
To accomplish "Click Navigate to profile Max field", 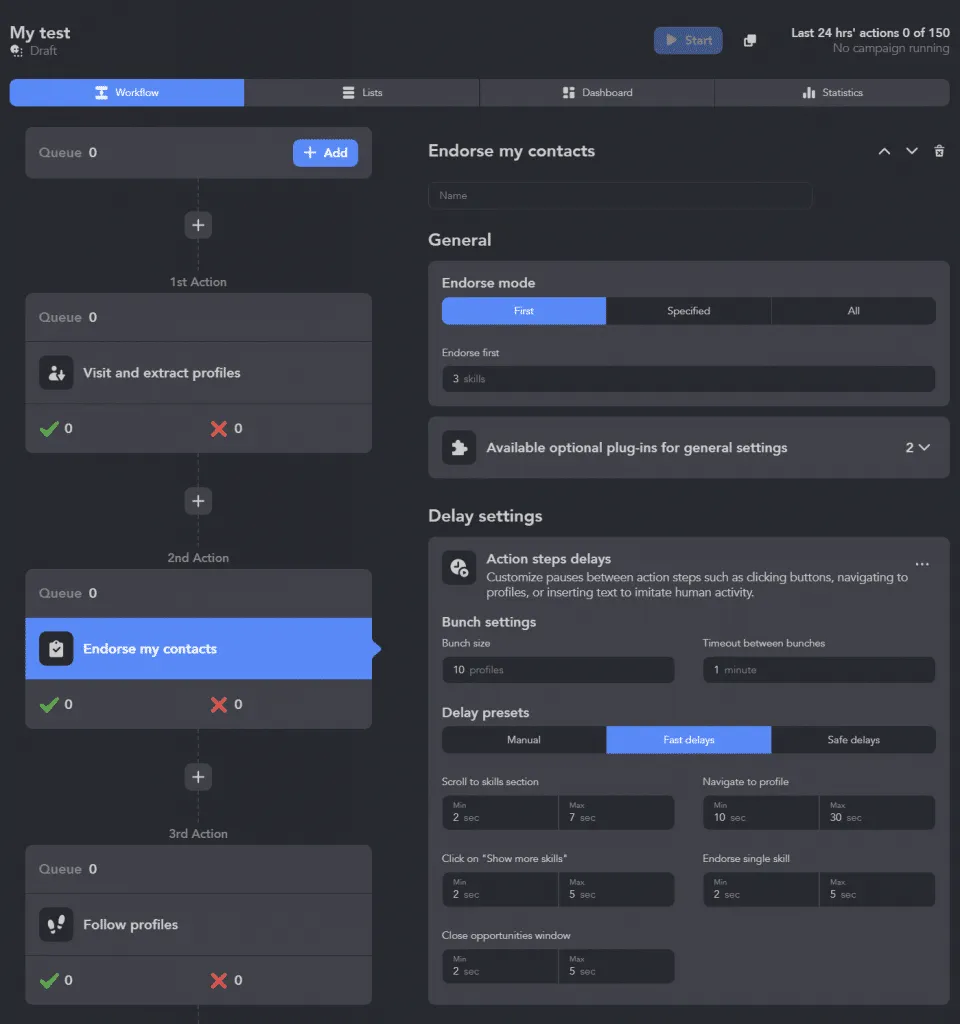I will (x=878, y=812).
